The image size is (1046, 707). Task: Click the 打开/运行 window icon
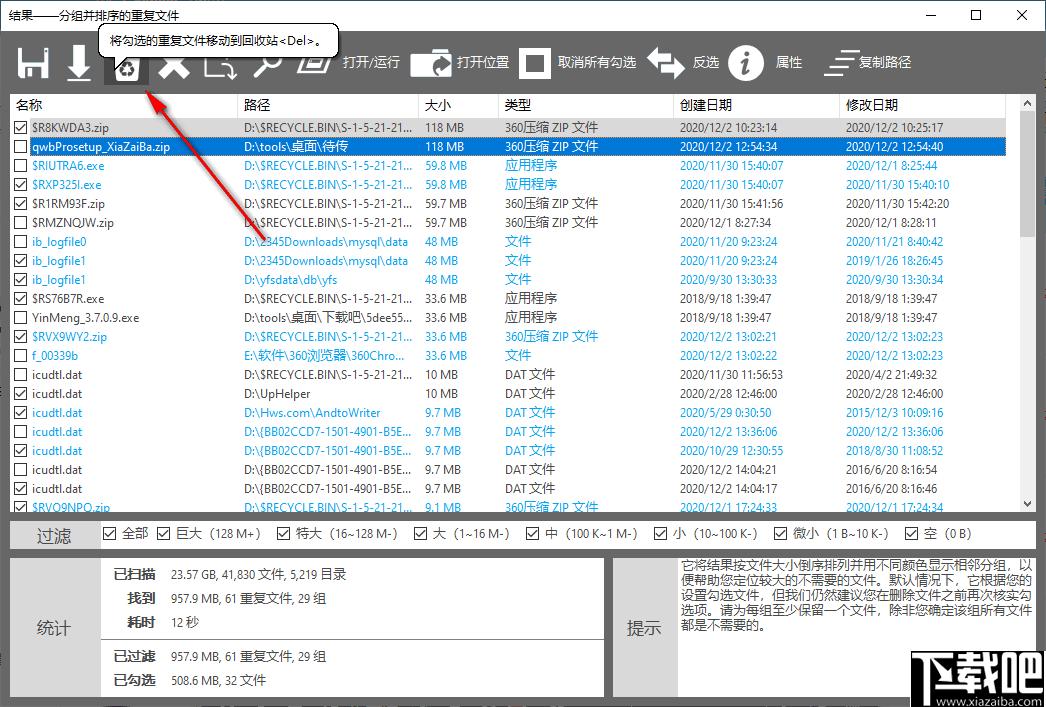(314, 67)
